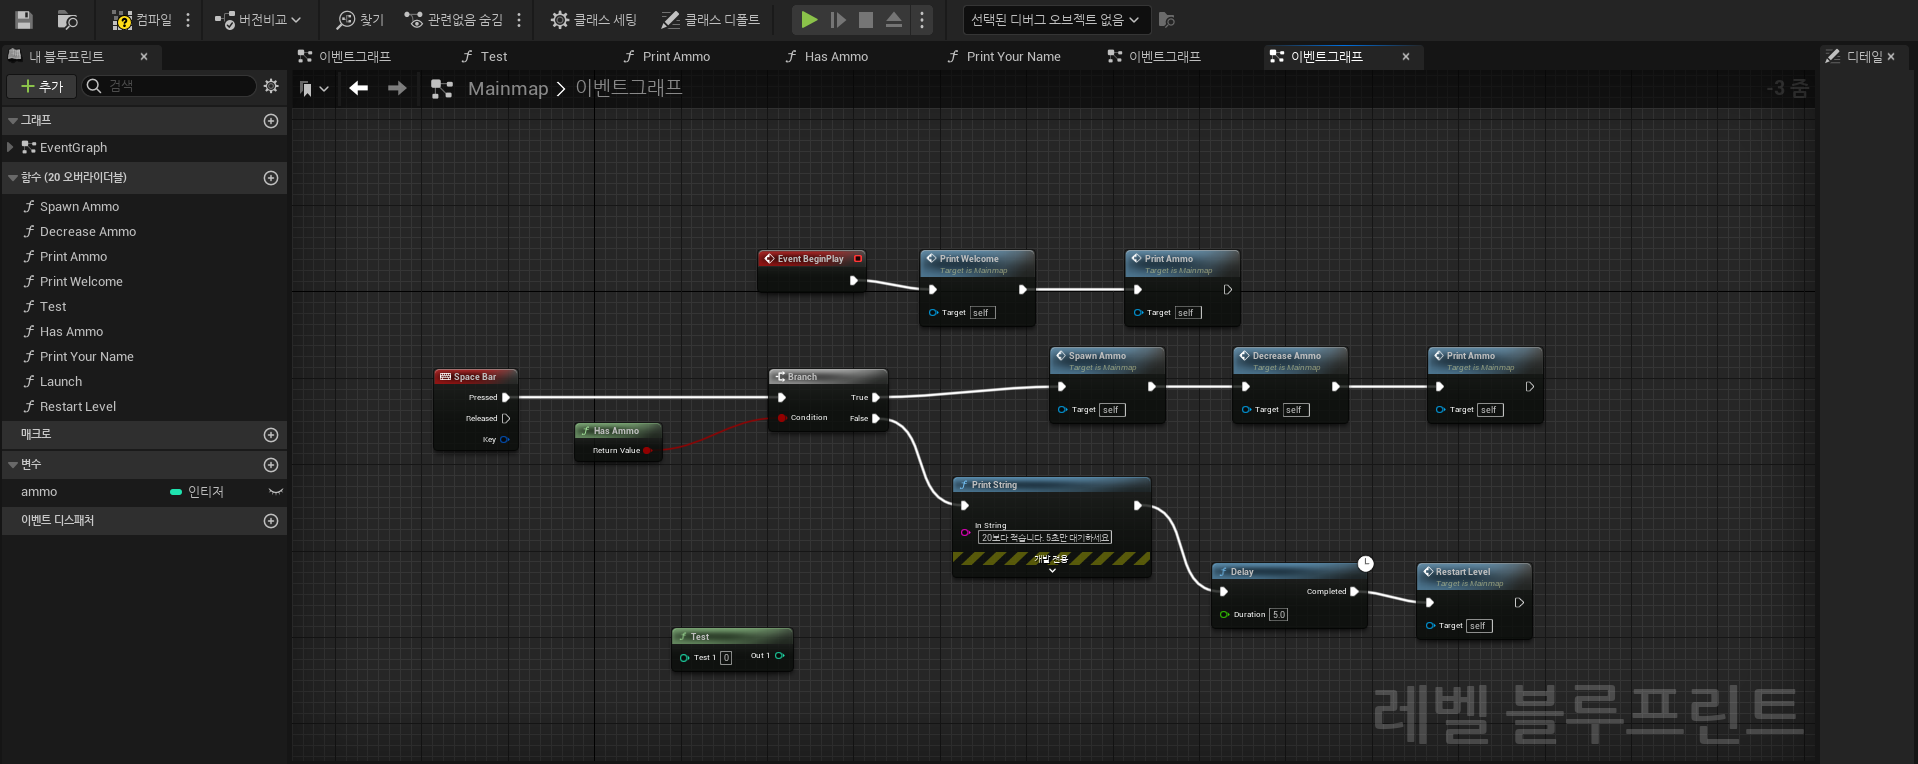1918x764 pixels.
Task: Open compile options three-dot menu
Action: click(188, 19)
